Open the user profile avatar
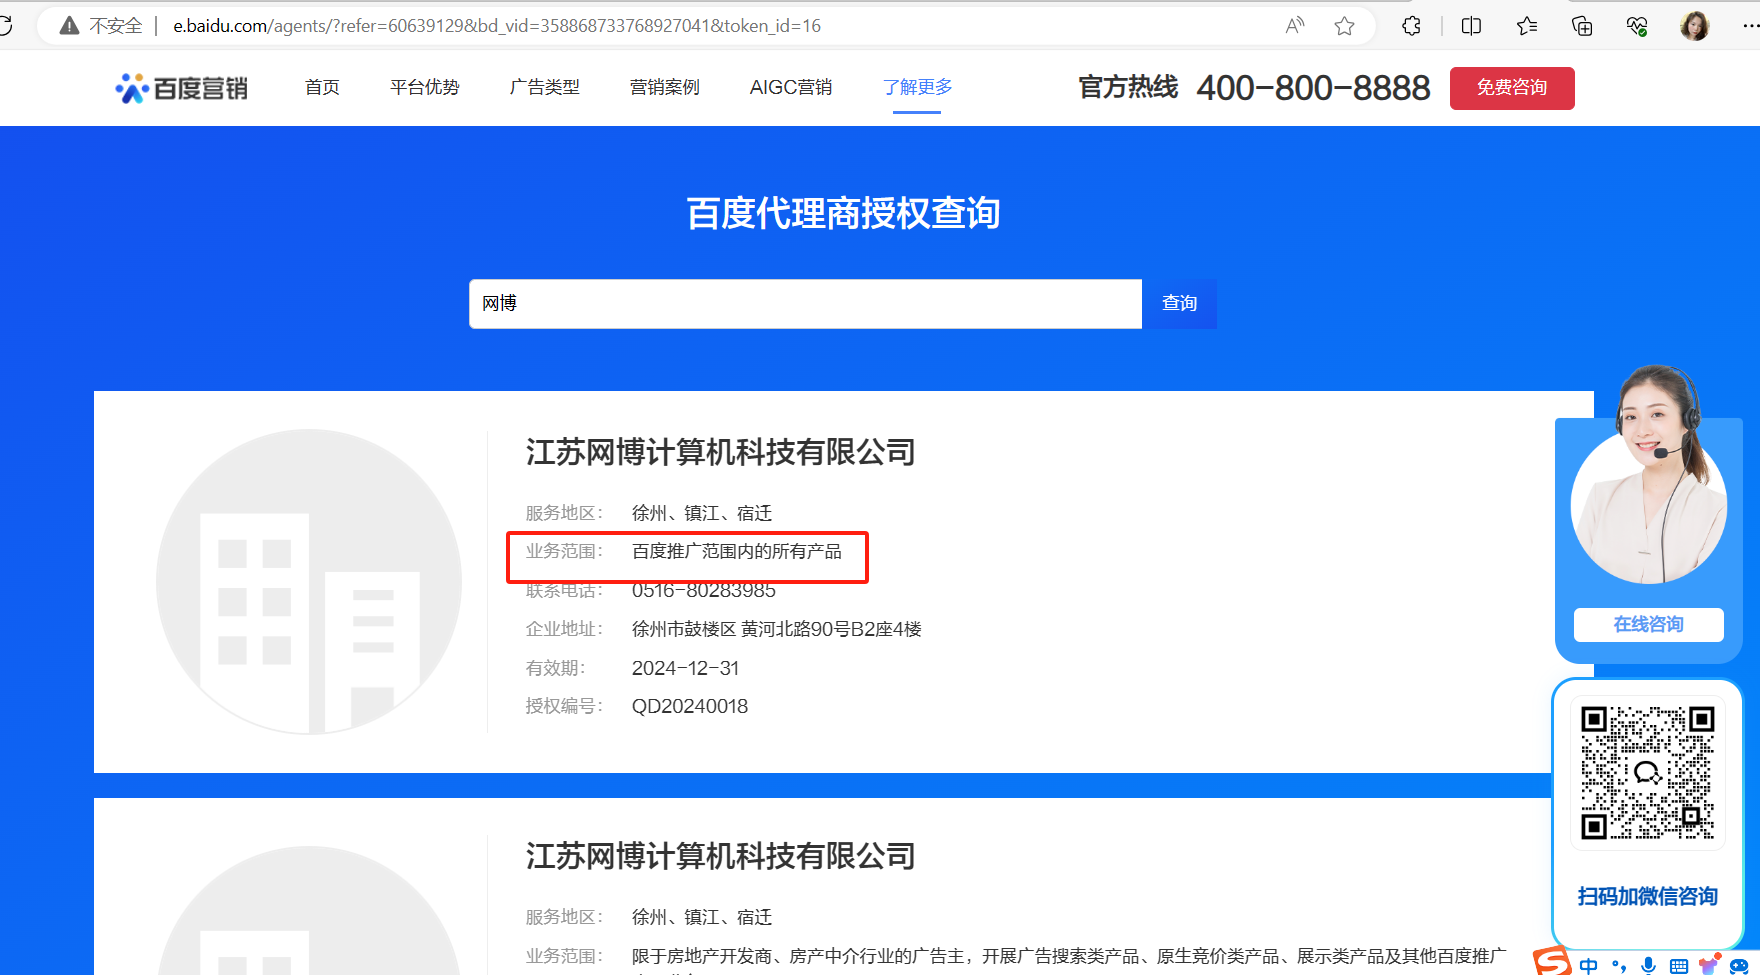Screen dimensions: 1760x975 [x=1695, y=26]
